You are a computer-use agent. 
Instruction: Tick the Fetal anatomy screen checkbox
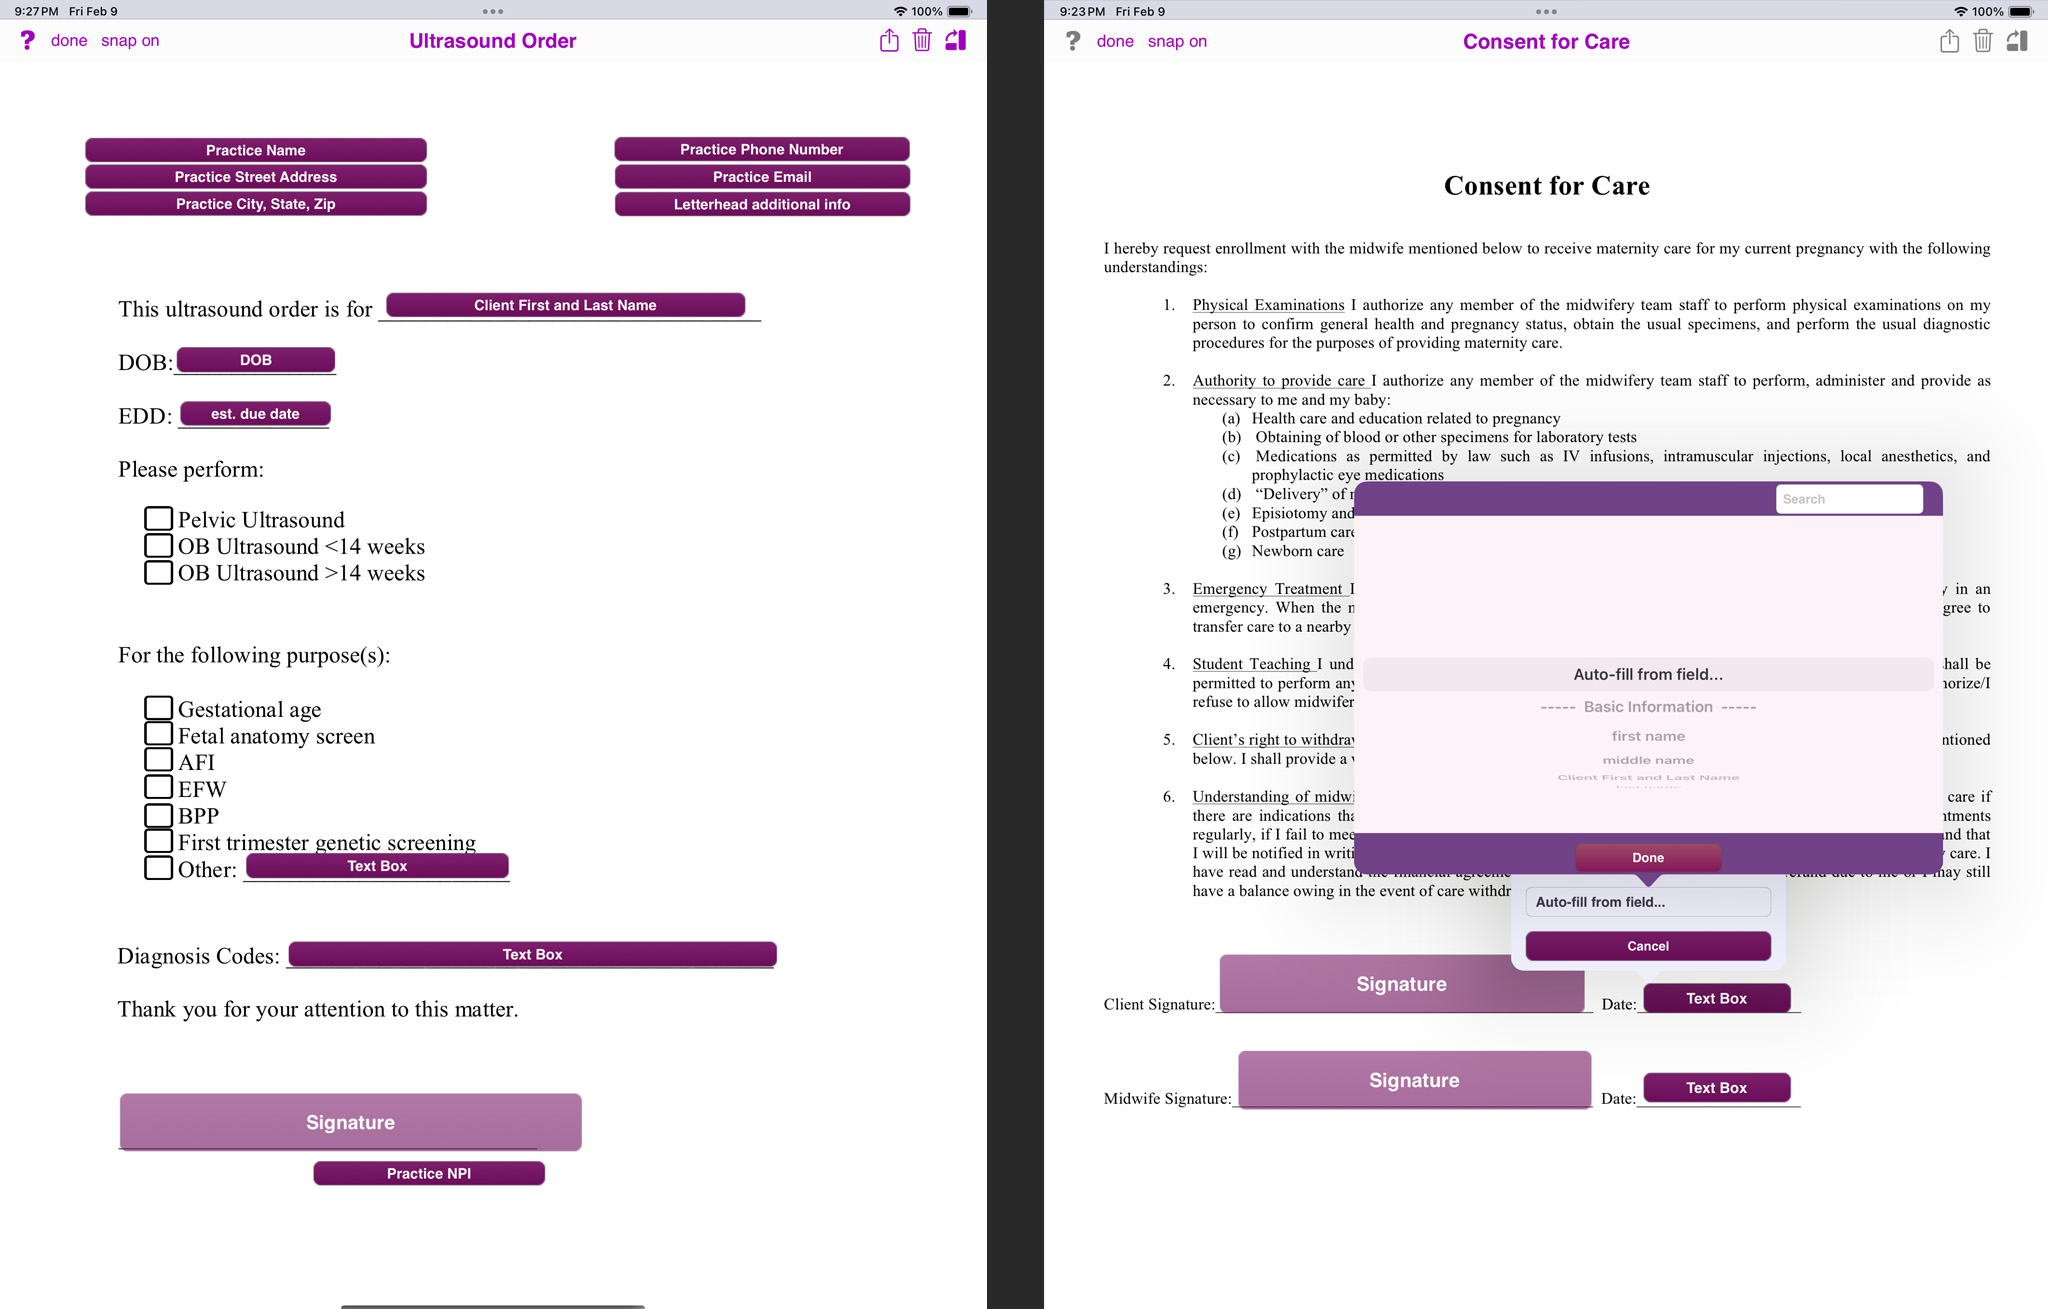(158, 734)
